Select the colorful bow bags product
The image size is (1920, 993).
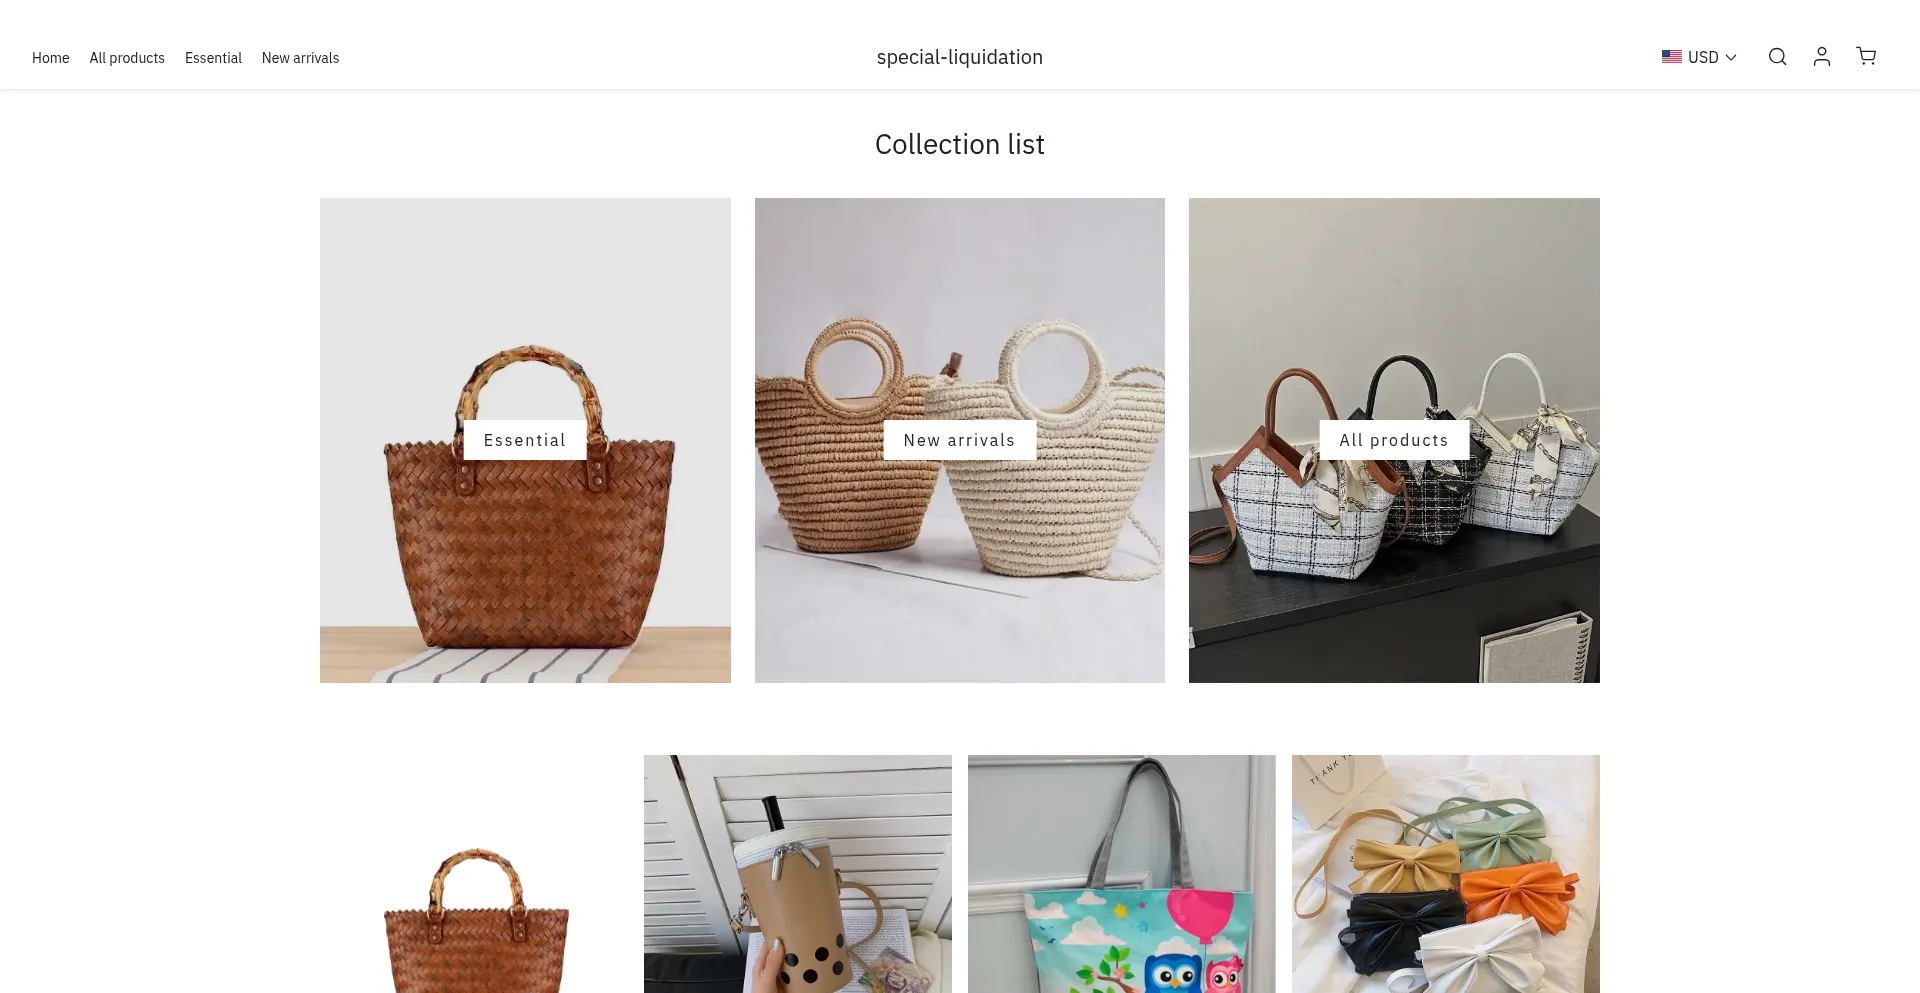coord(1446,874)
